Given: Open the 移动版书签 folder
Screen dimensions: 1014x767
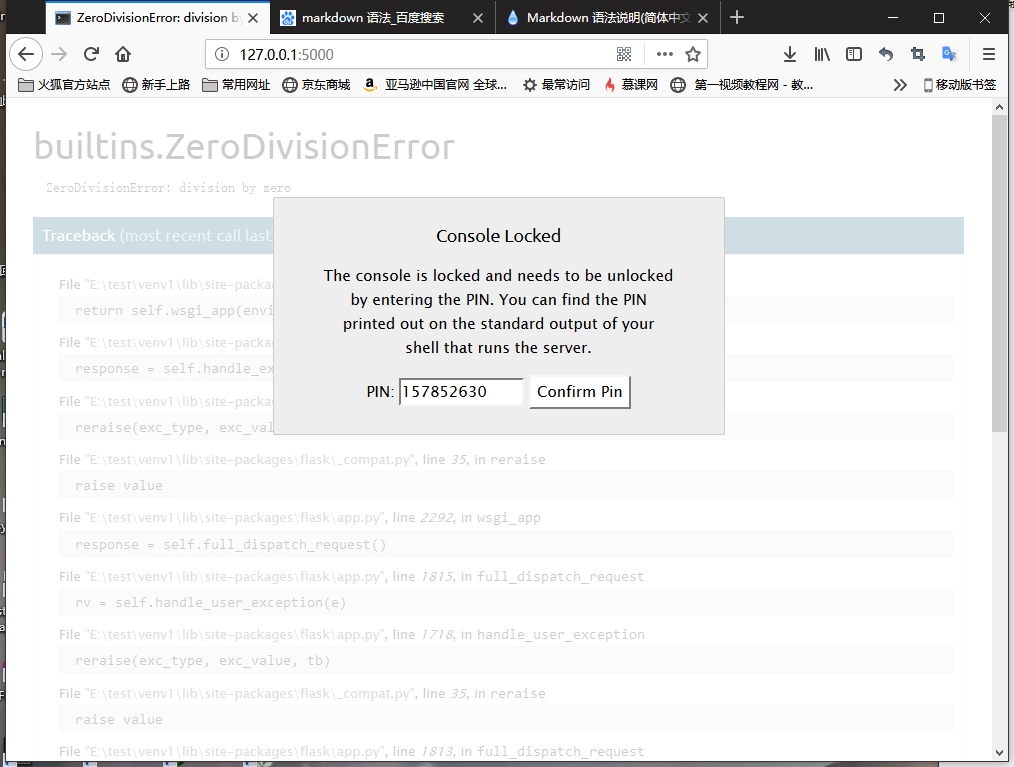Looking at the screenshot, I should [x=960, y=85].
